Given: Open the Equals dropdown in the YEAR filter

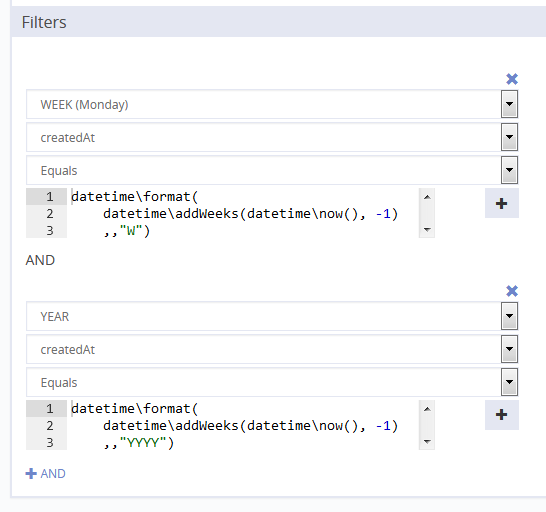Looking at the screenshot, I should pos(509,382).
